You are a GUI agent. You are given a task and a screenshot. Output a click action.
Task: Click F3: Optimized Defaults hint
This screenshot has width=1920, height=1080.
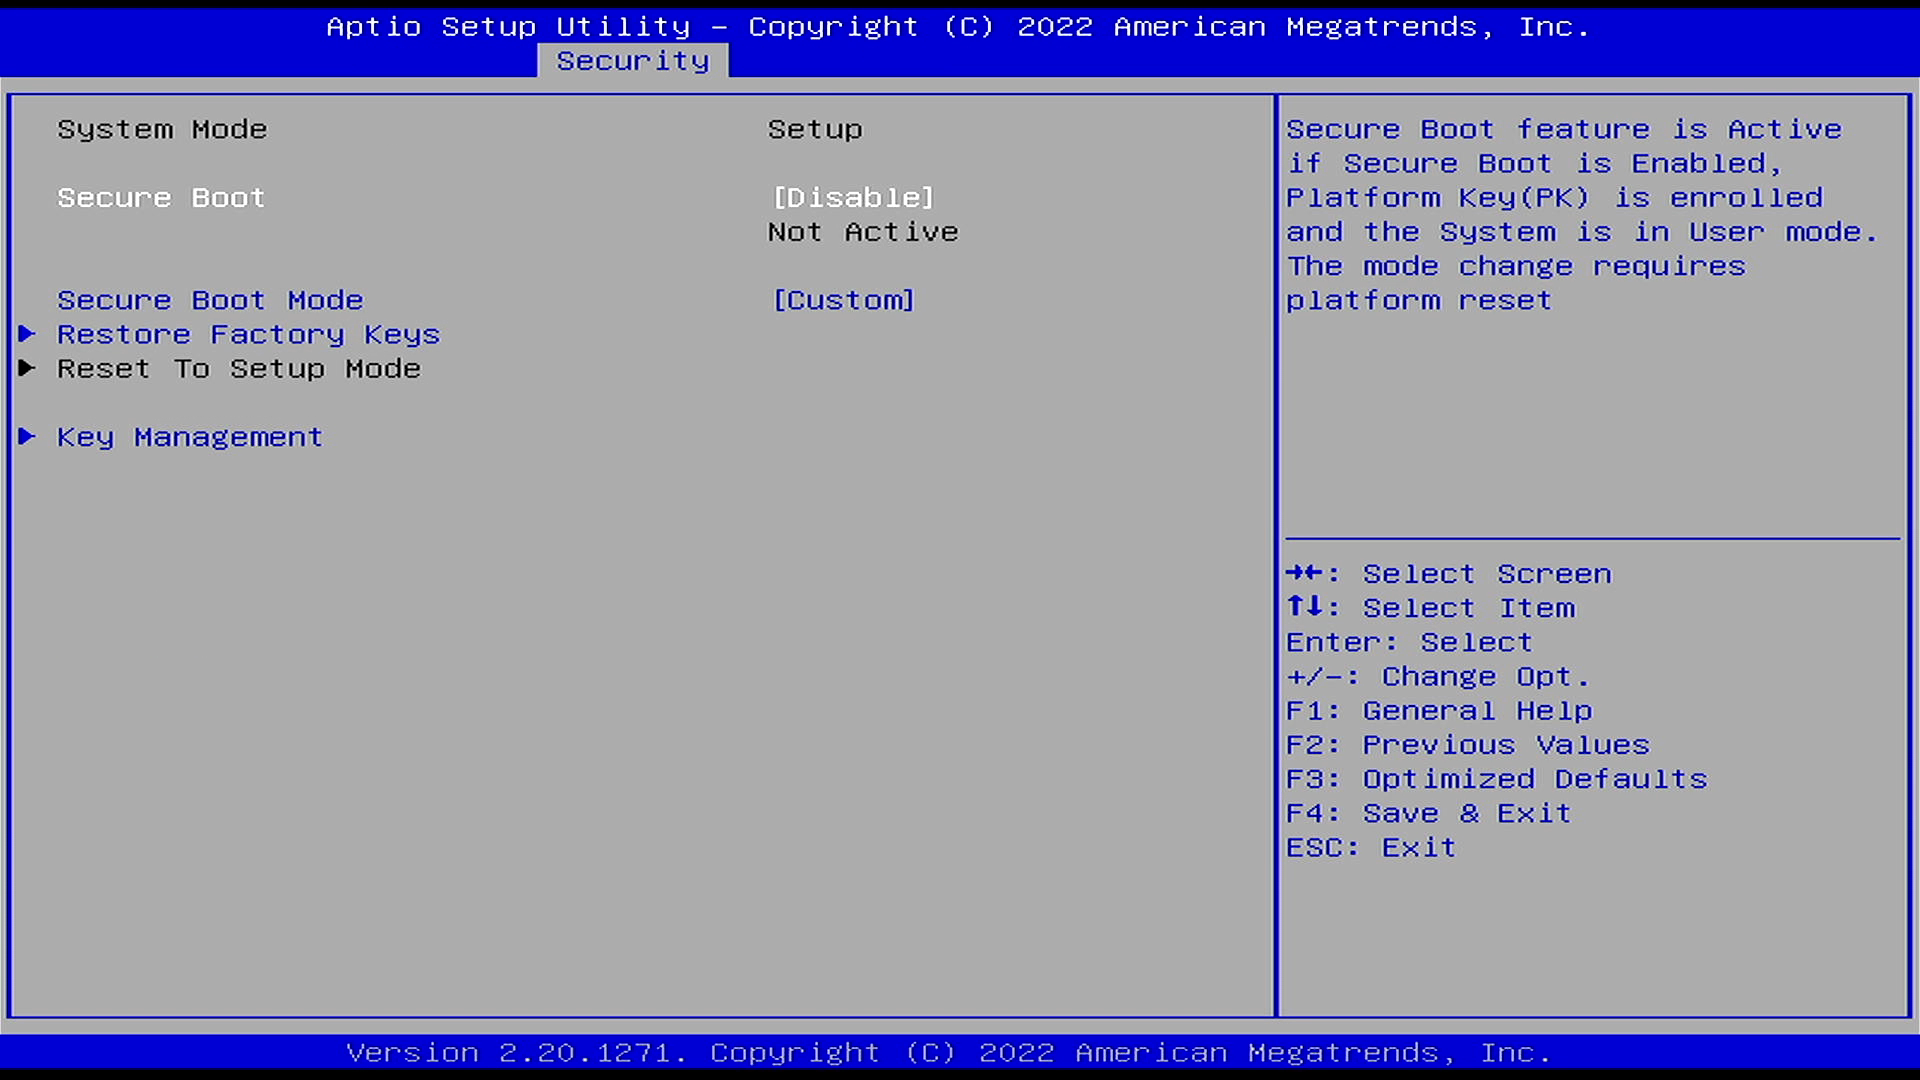point(1496,779)
